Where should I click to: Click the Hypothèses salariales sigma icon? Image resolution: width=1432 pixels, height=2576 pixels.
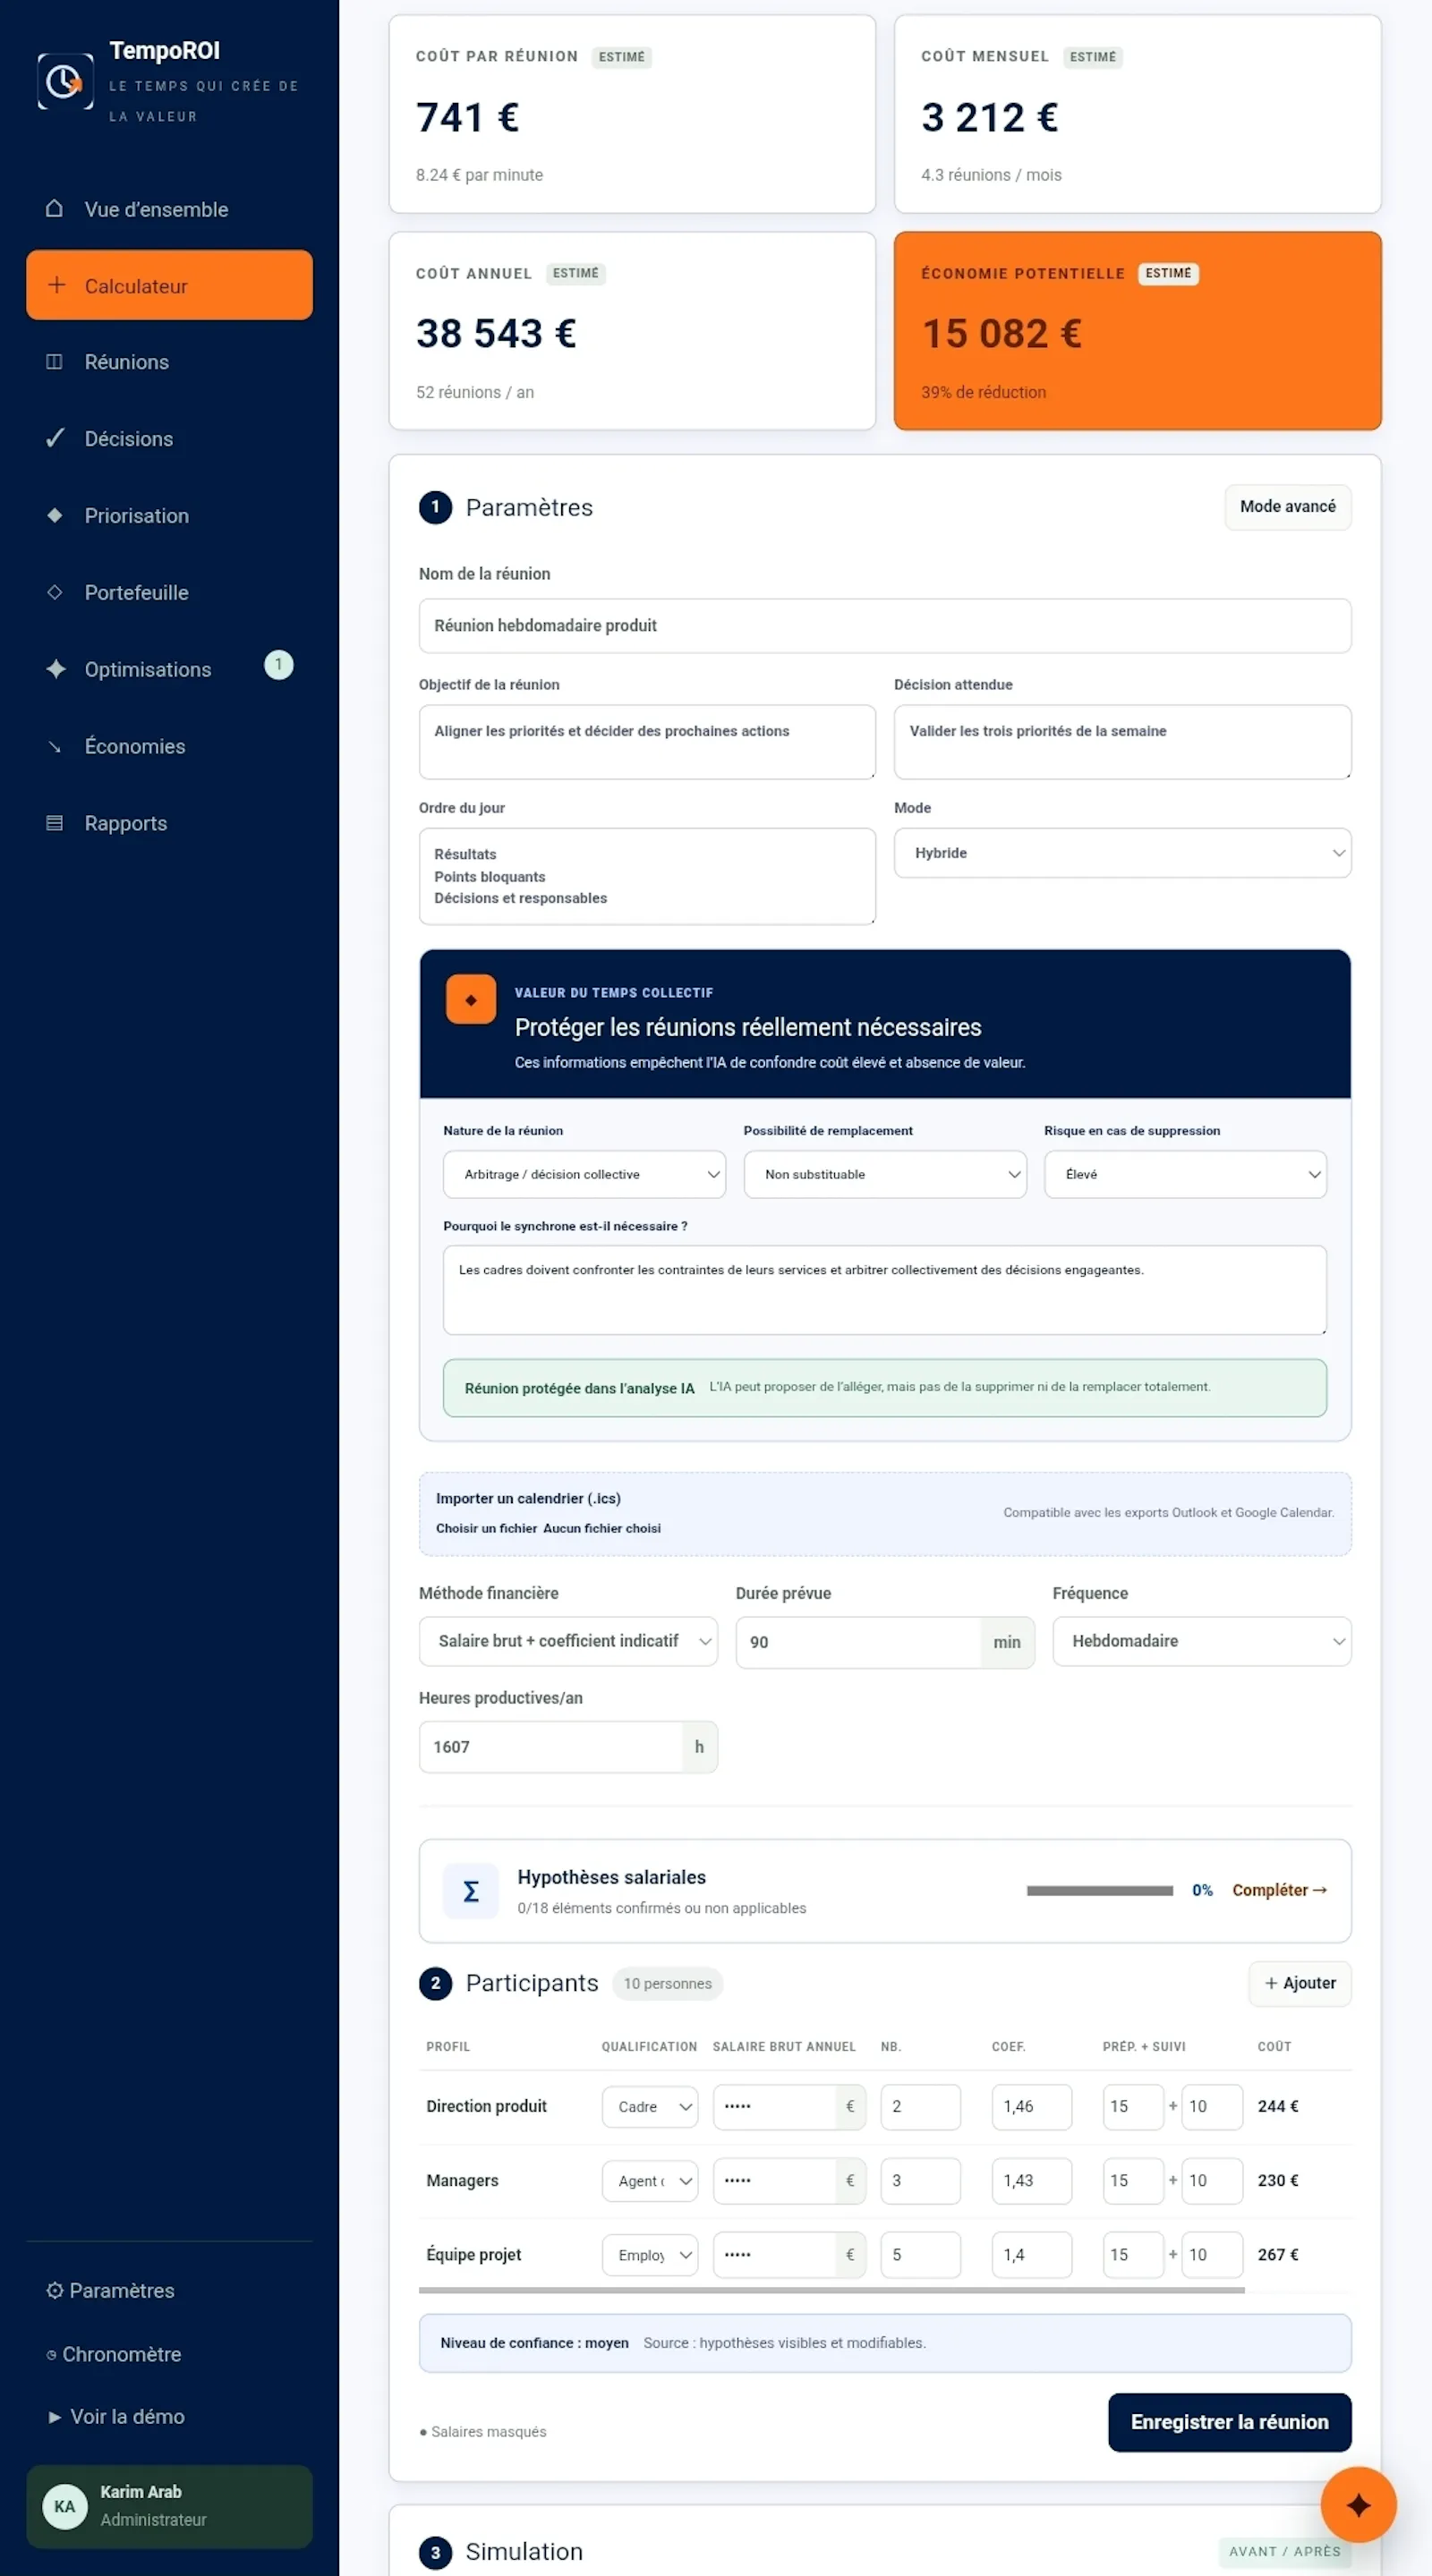click(471, 1891)
